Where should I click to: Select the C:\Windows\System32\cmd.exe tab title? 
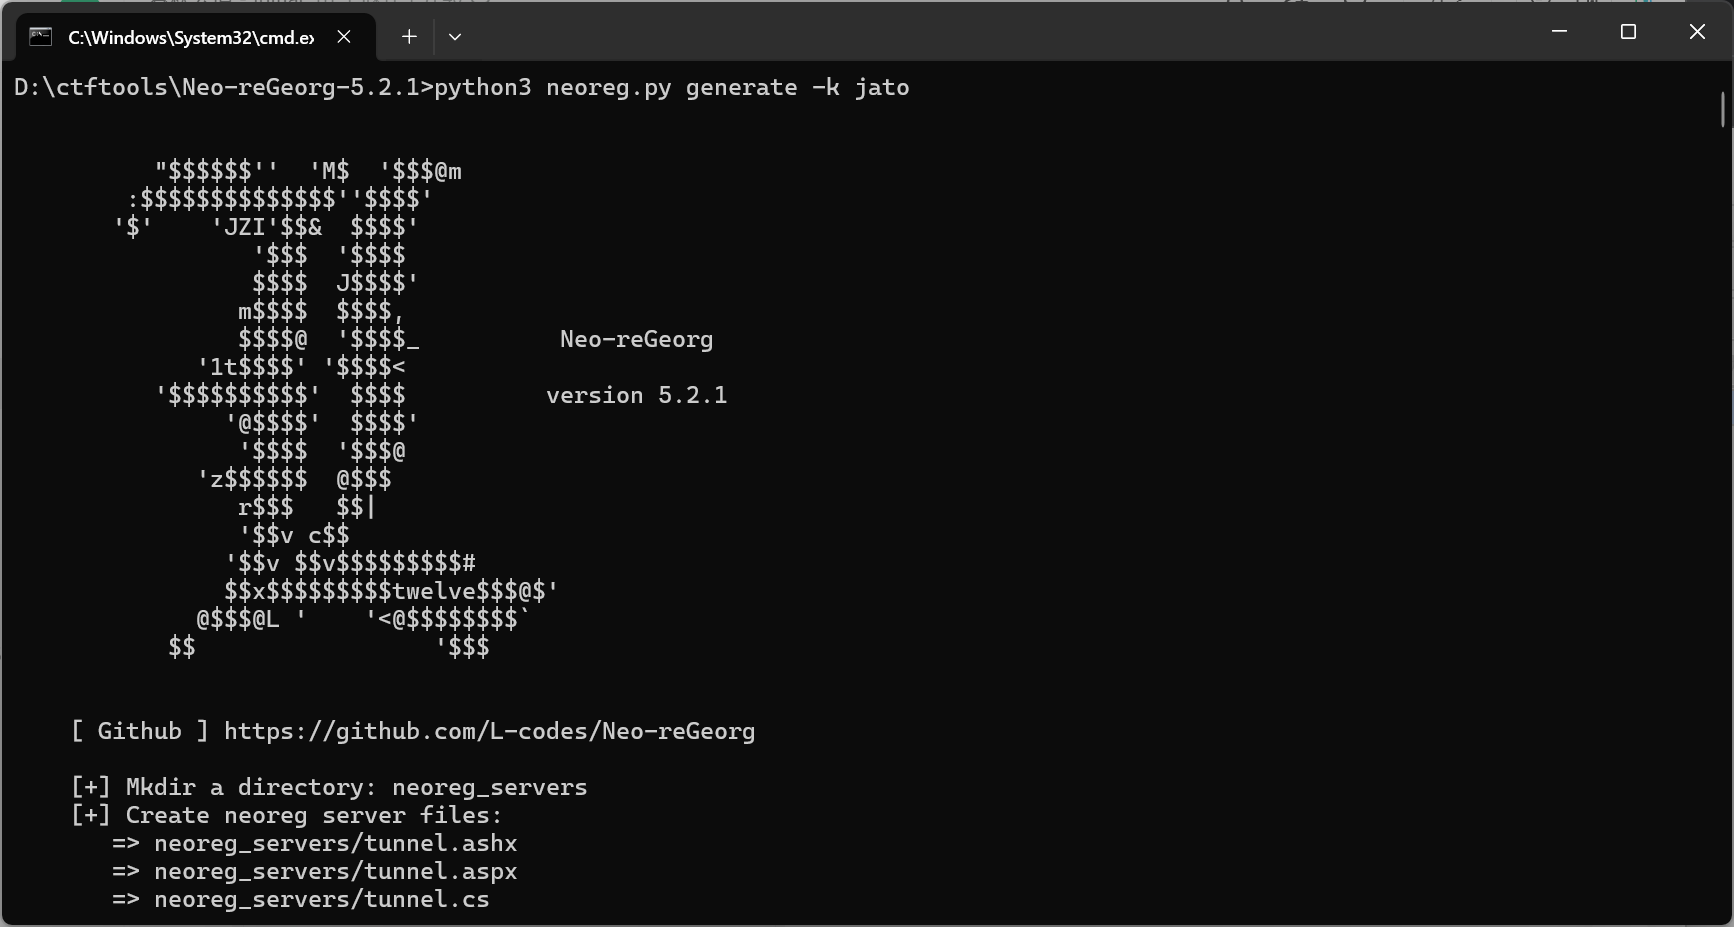click(190, 38)
